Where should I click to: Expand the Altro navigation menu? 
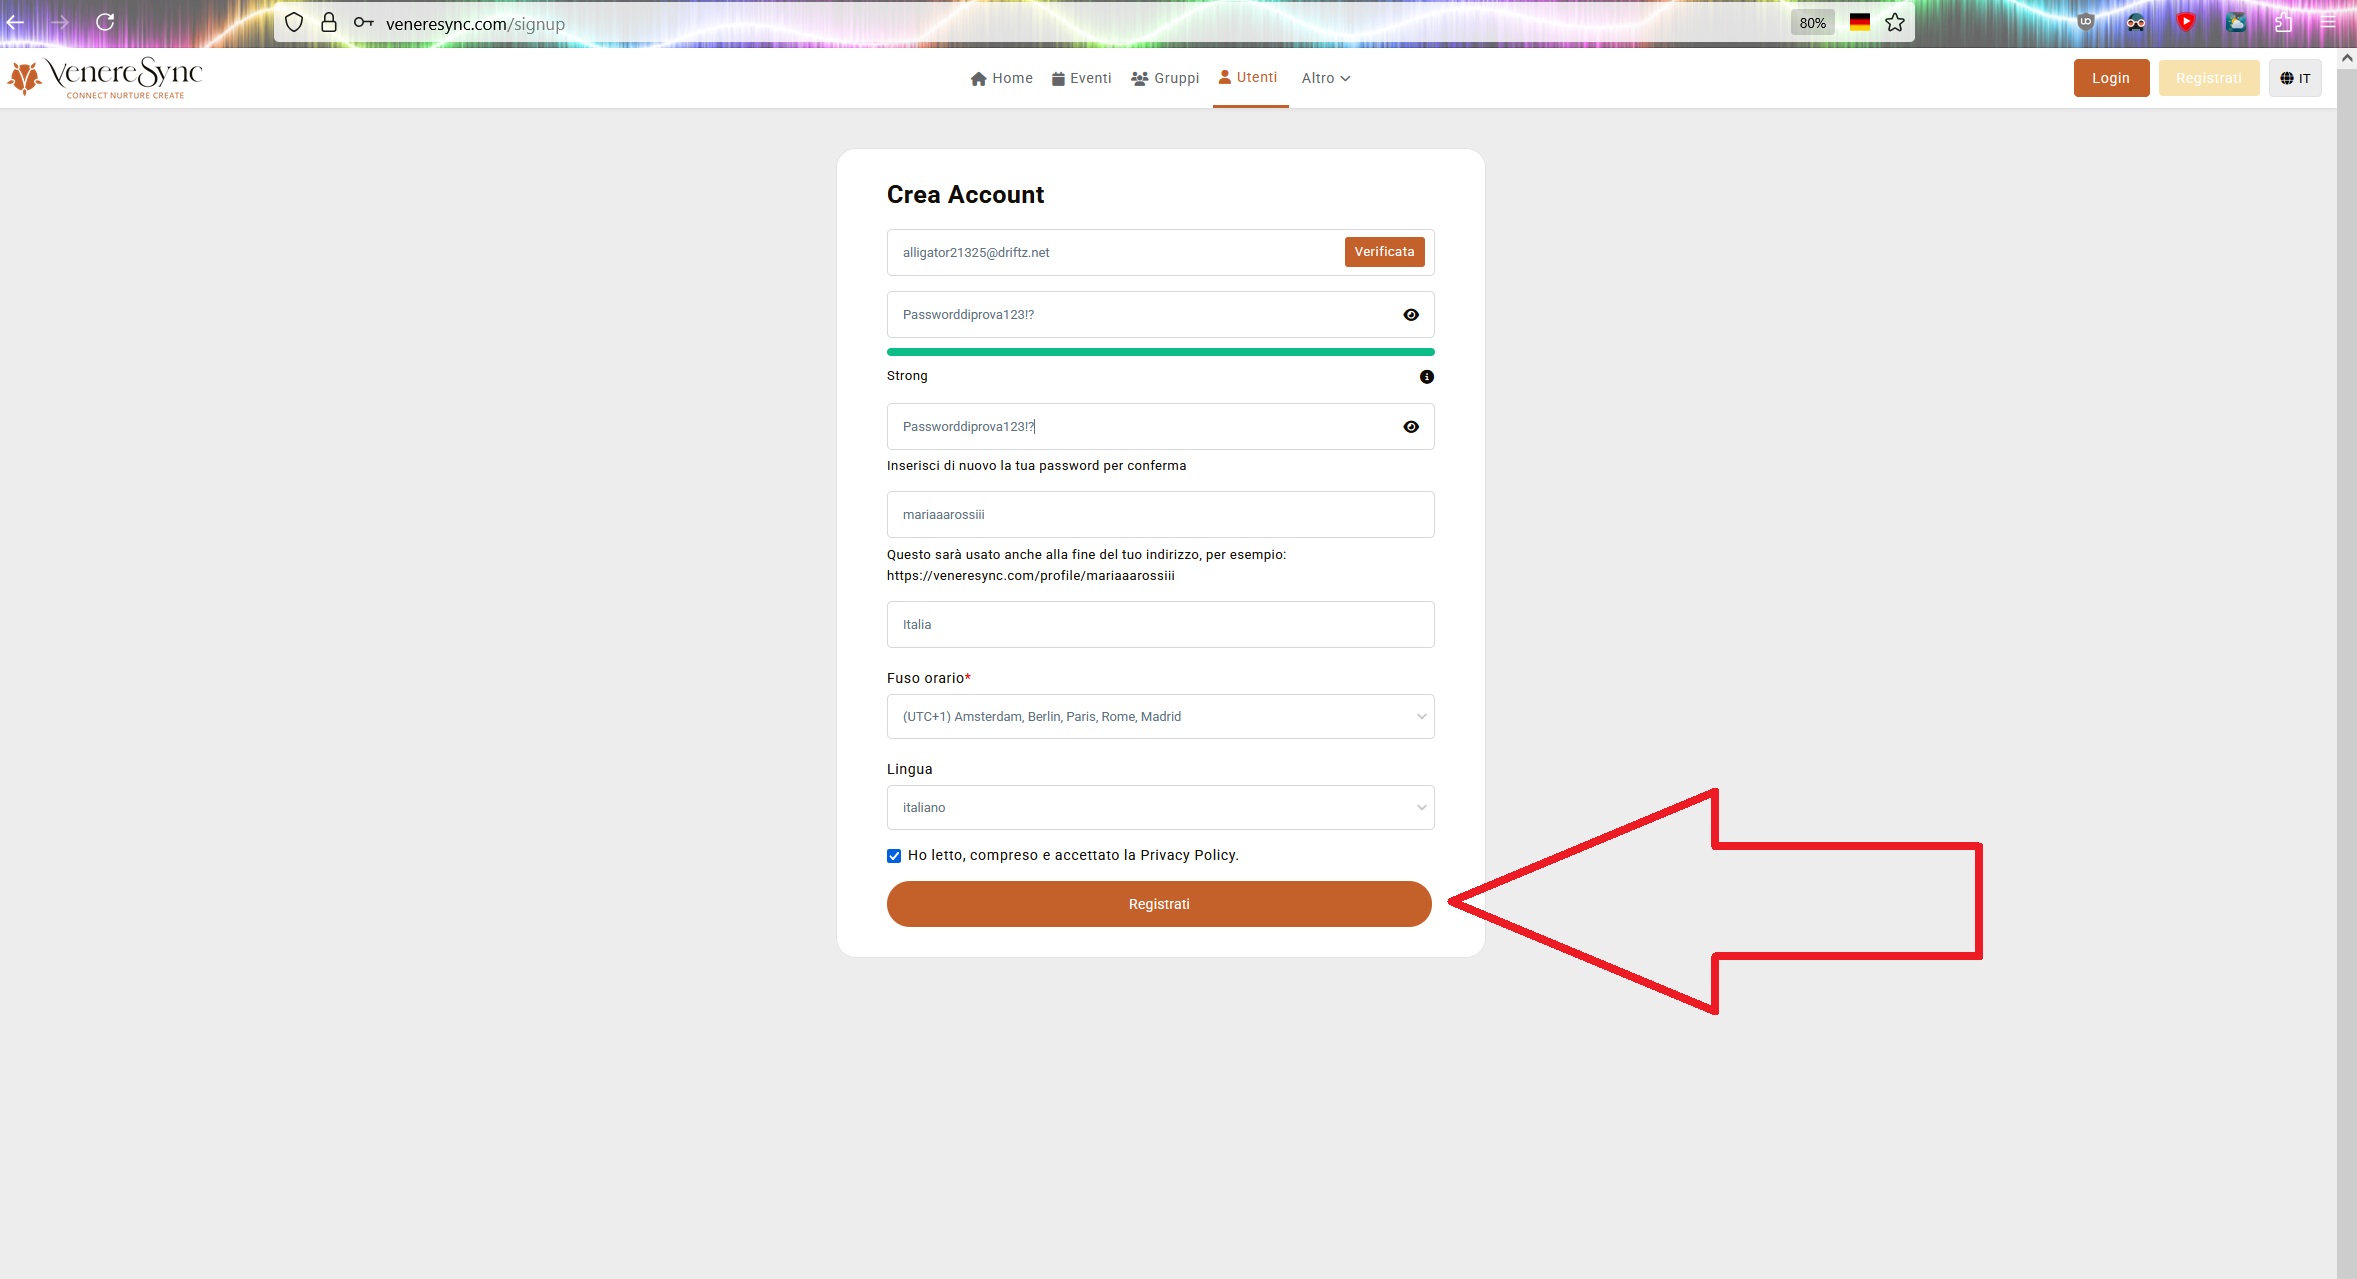(x=1325, y=78)
